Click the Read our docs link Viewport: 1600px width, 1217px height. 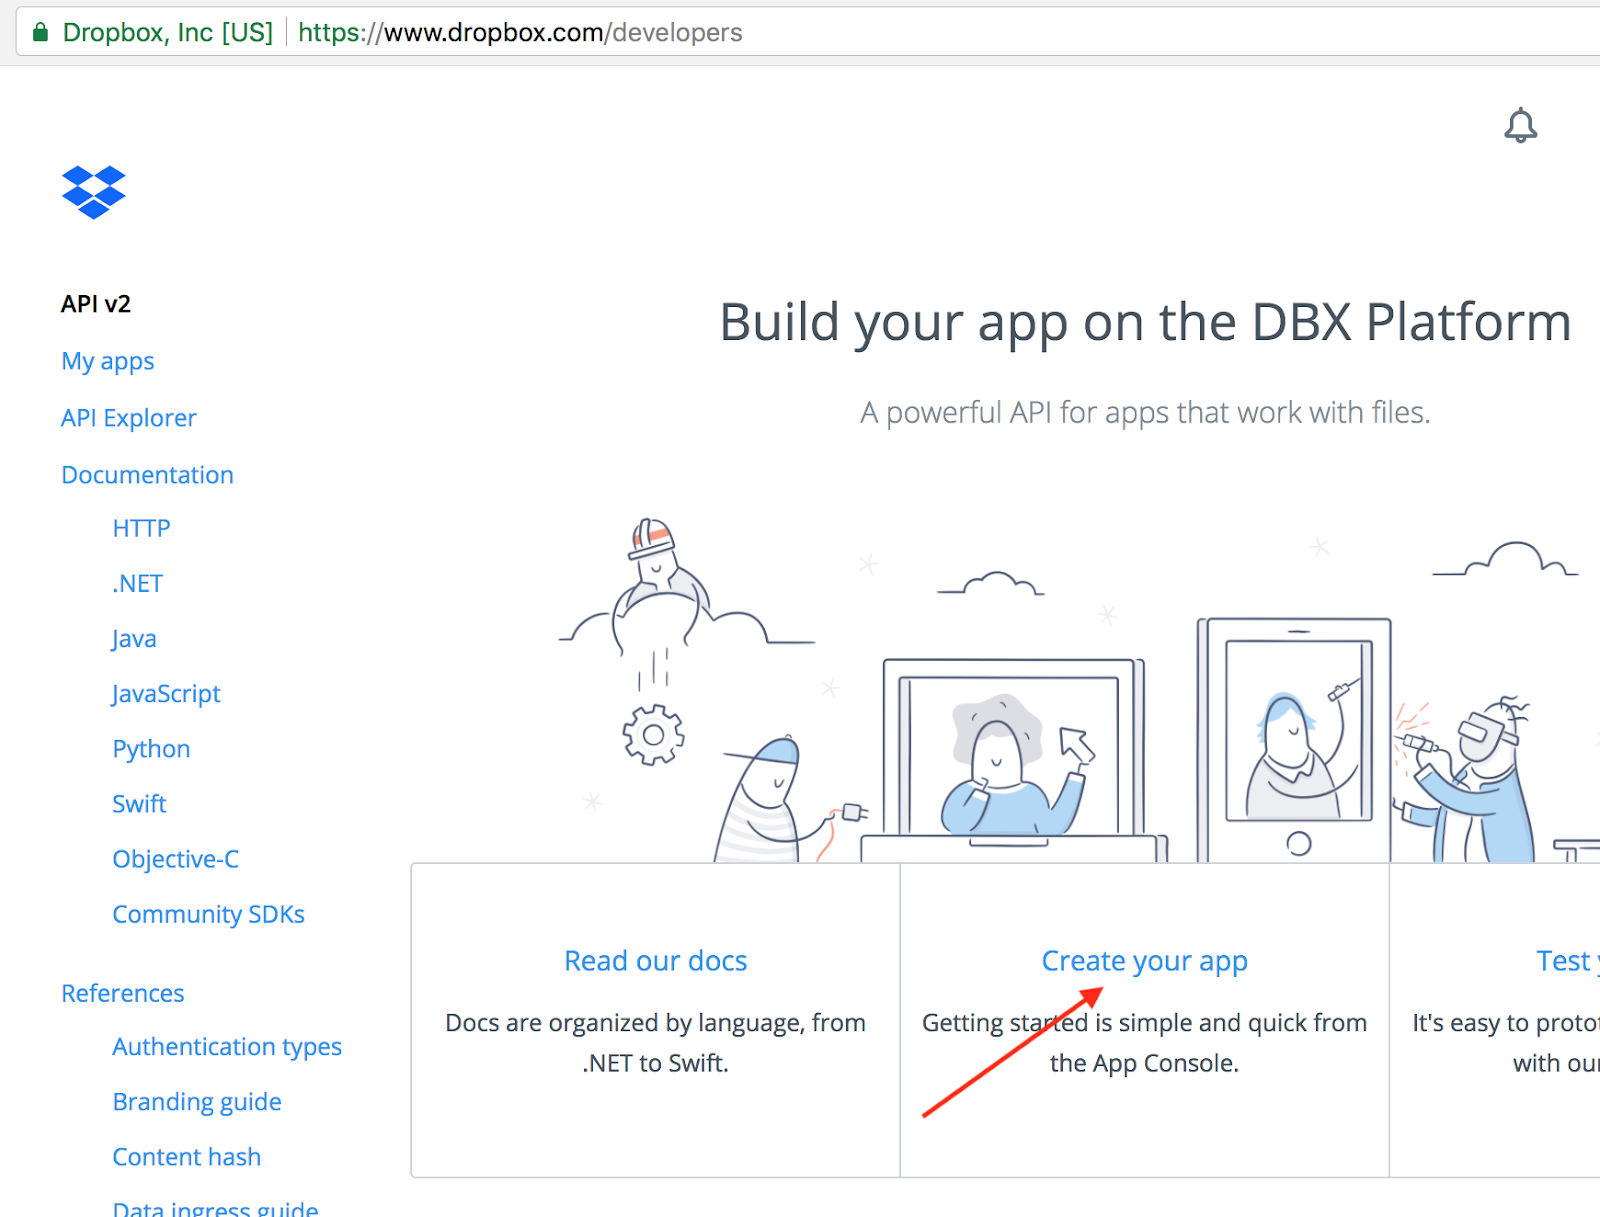(x=656, y=961)
